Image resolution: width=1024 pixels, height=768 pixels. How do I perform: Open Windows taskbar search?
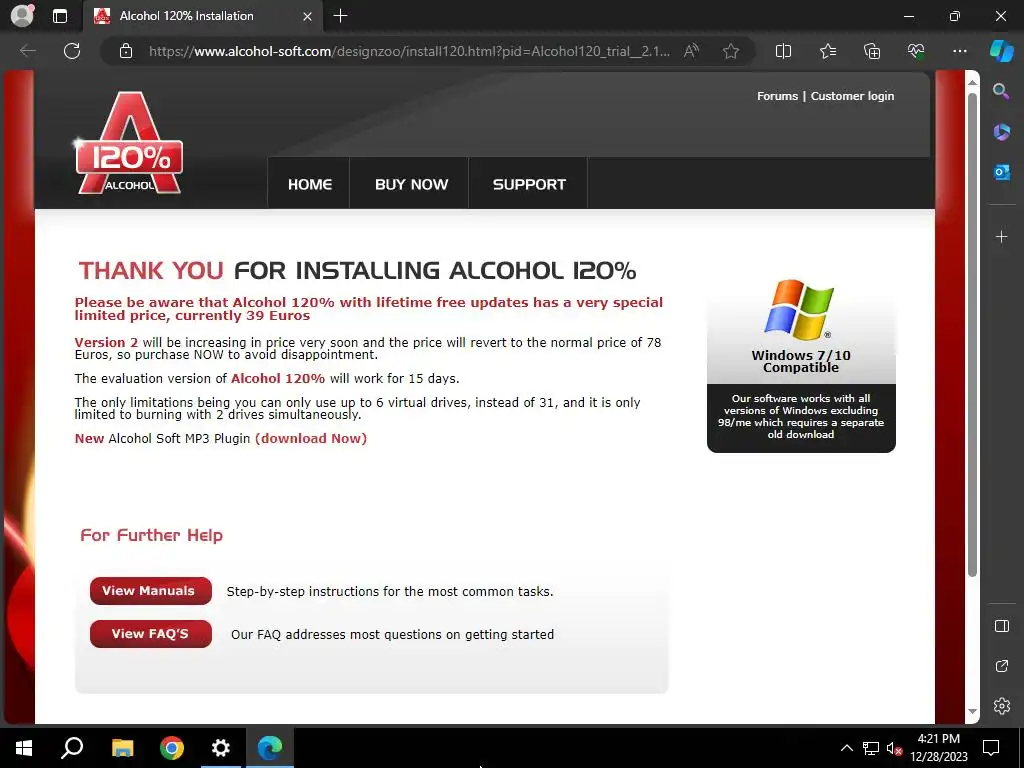pyautogui.click(x=72, y=748)
